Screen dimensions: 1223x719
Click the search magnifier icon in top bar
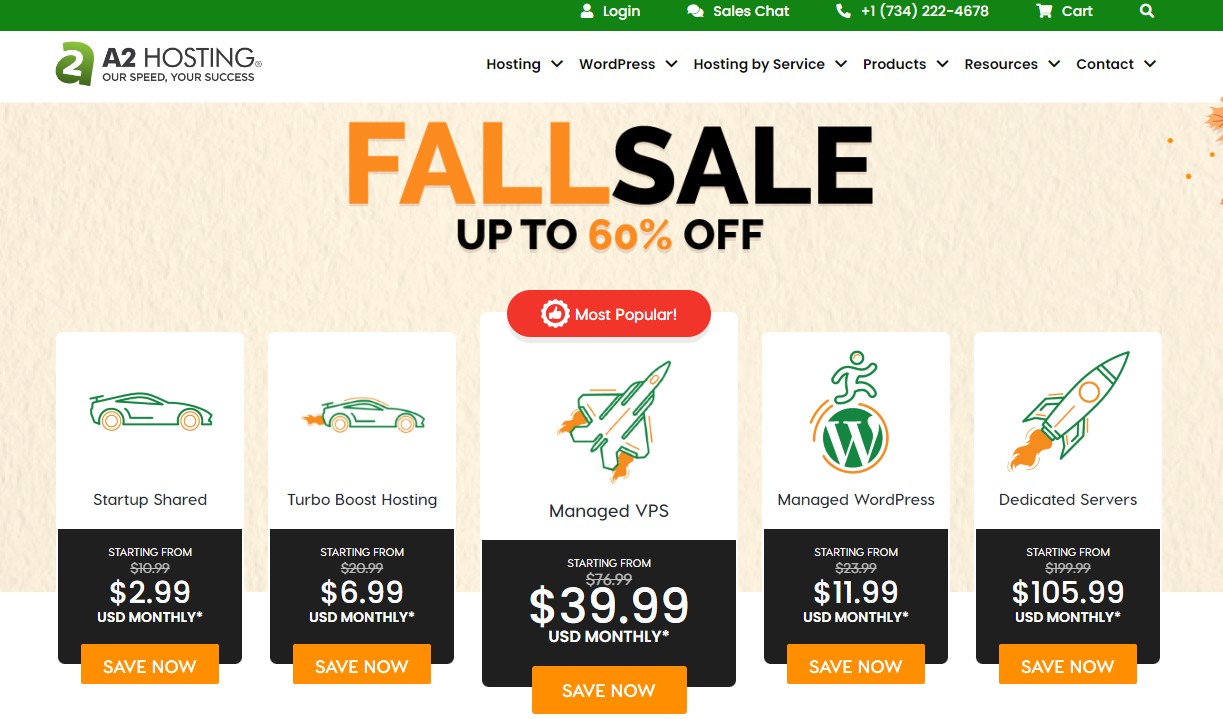1147,12
